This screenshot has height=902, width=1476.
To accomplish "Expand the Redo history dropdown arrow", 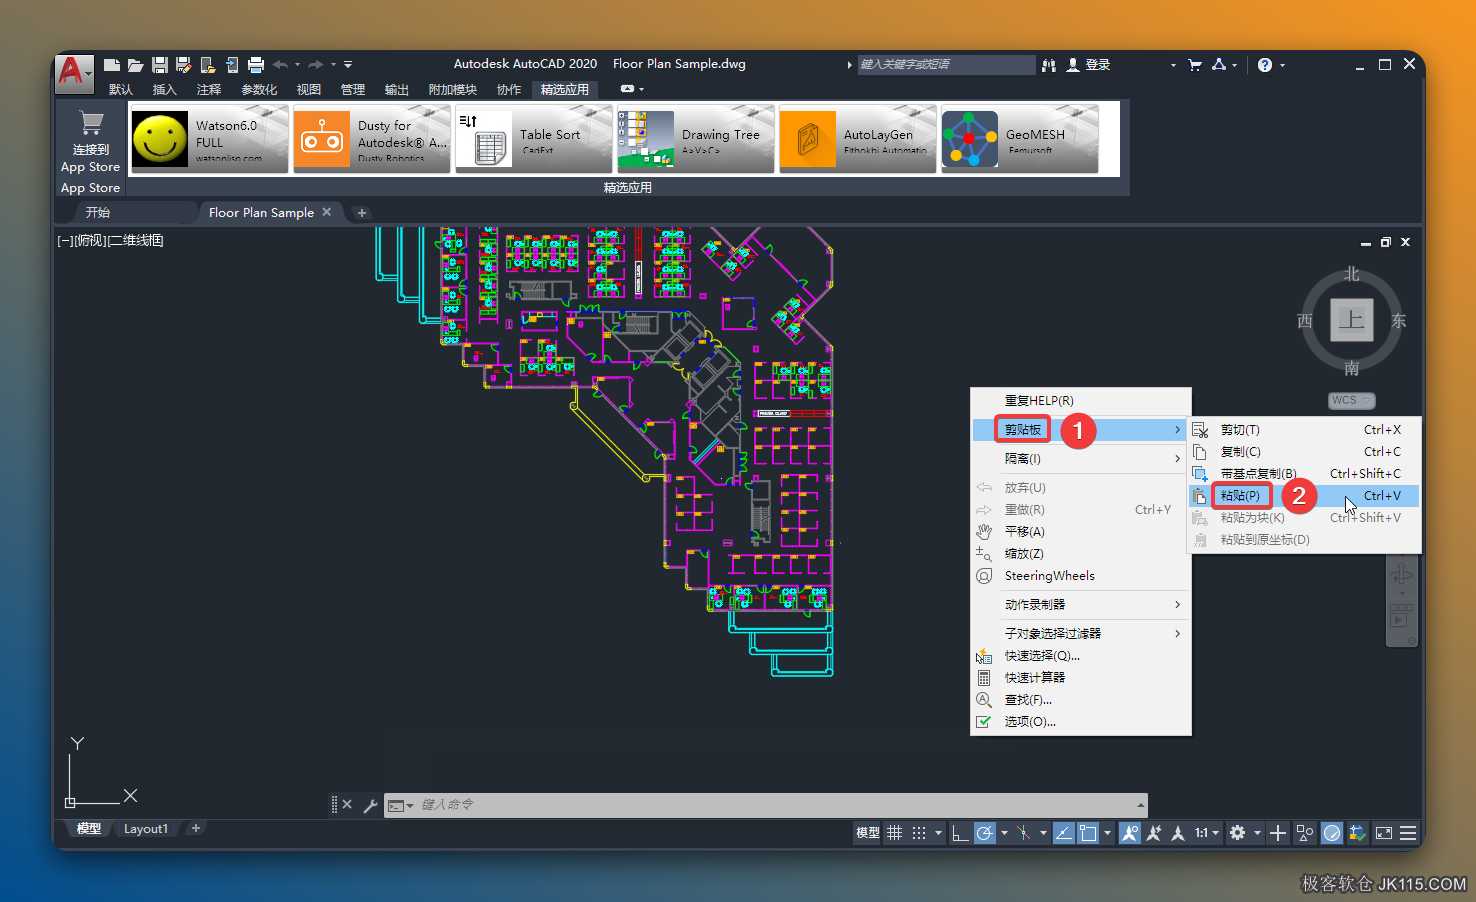I will (x=333, y=65).
